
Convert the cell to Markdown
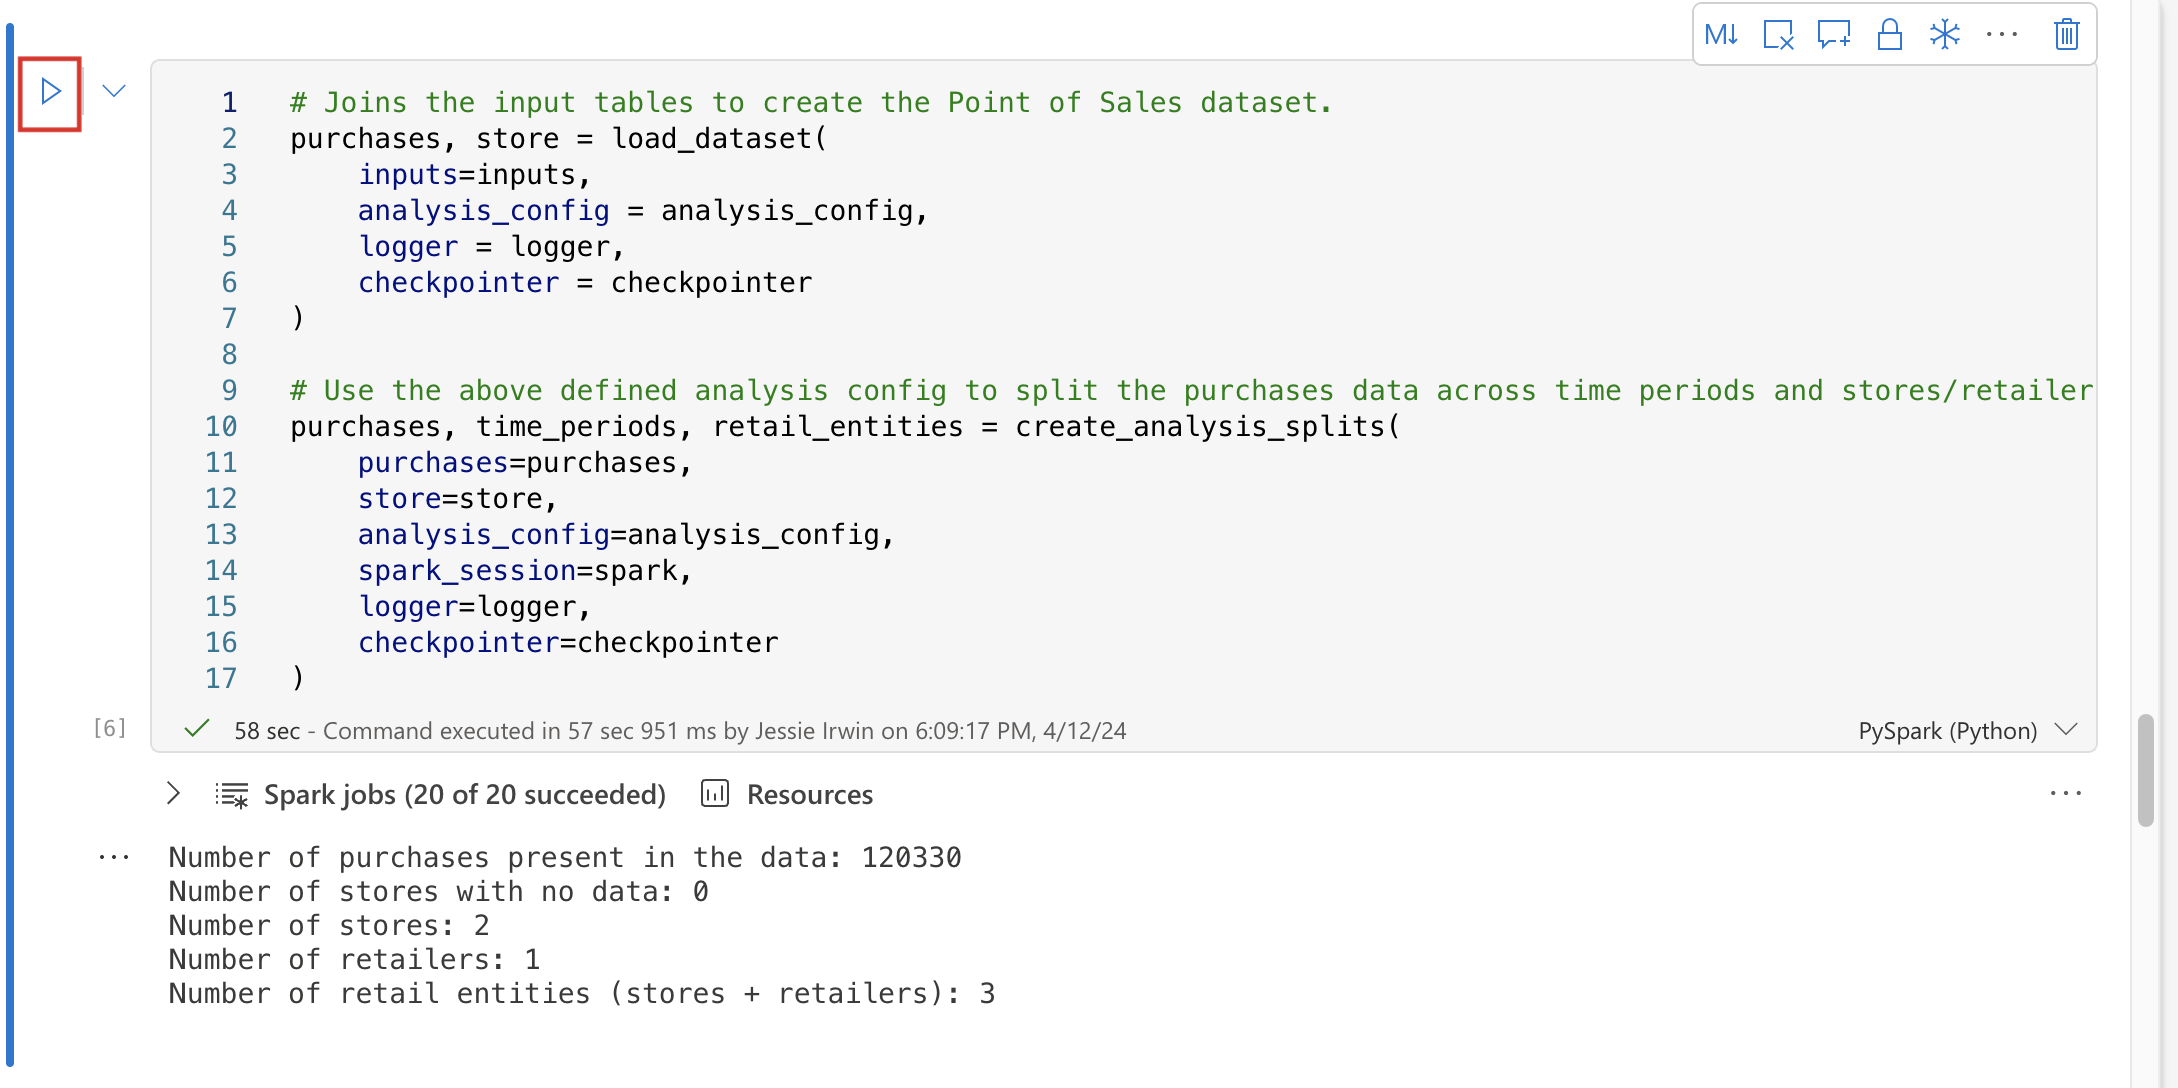pos(1723,35)
